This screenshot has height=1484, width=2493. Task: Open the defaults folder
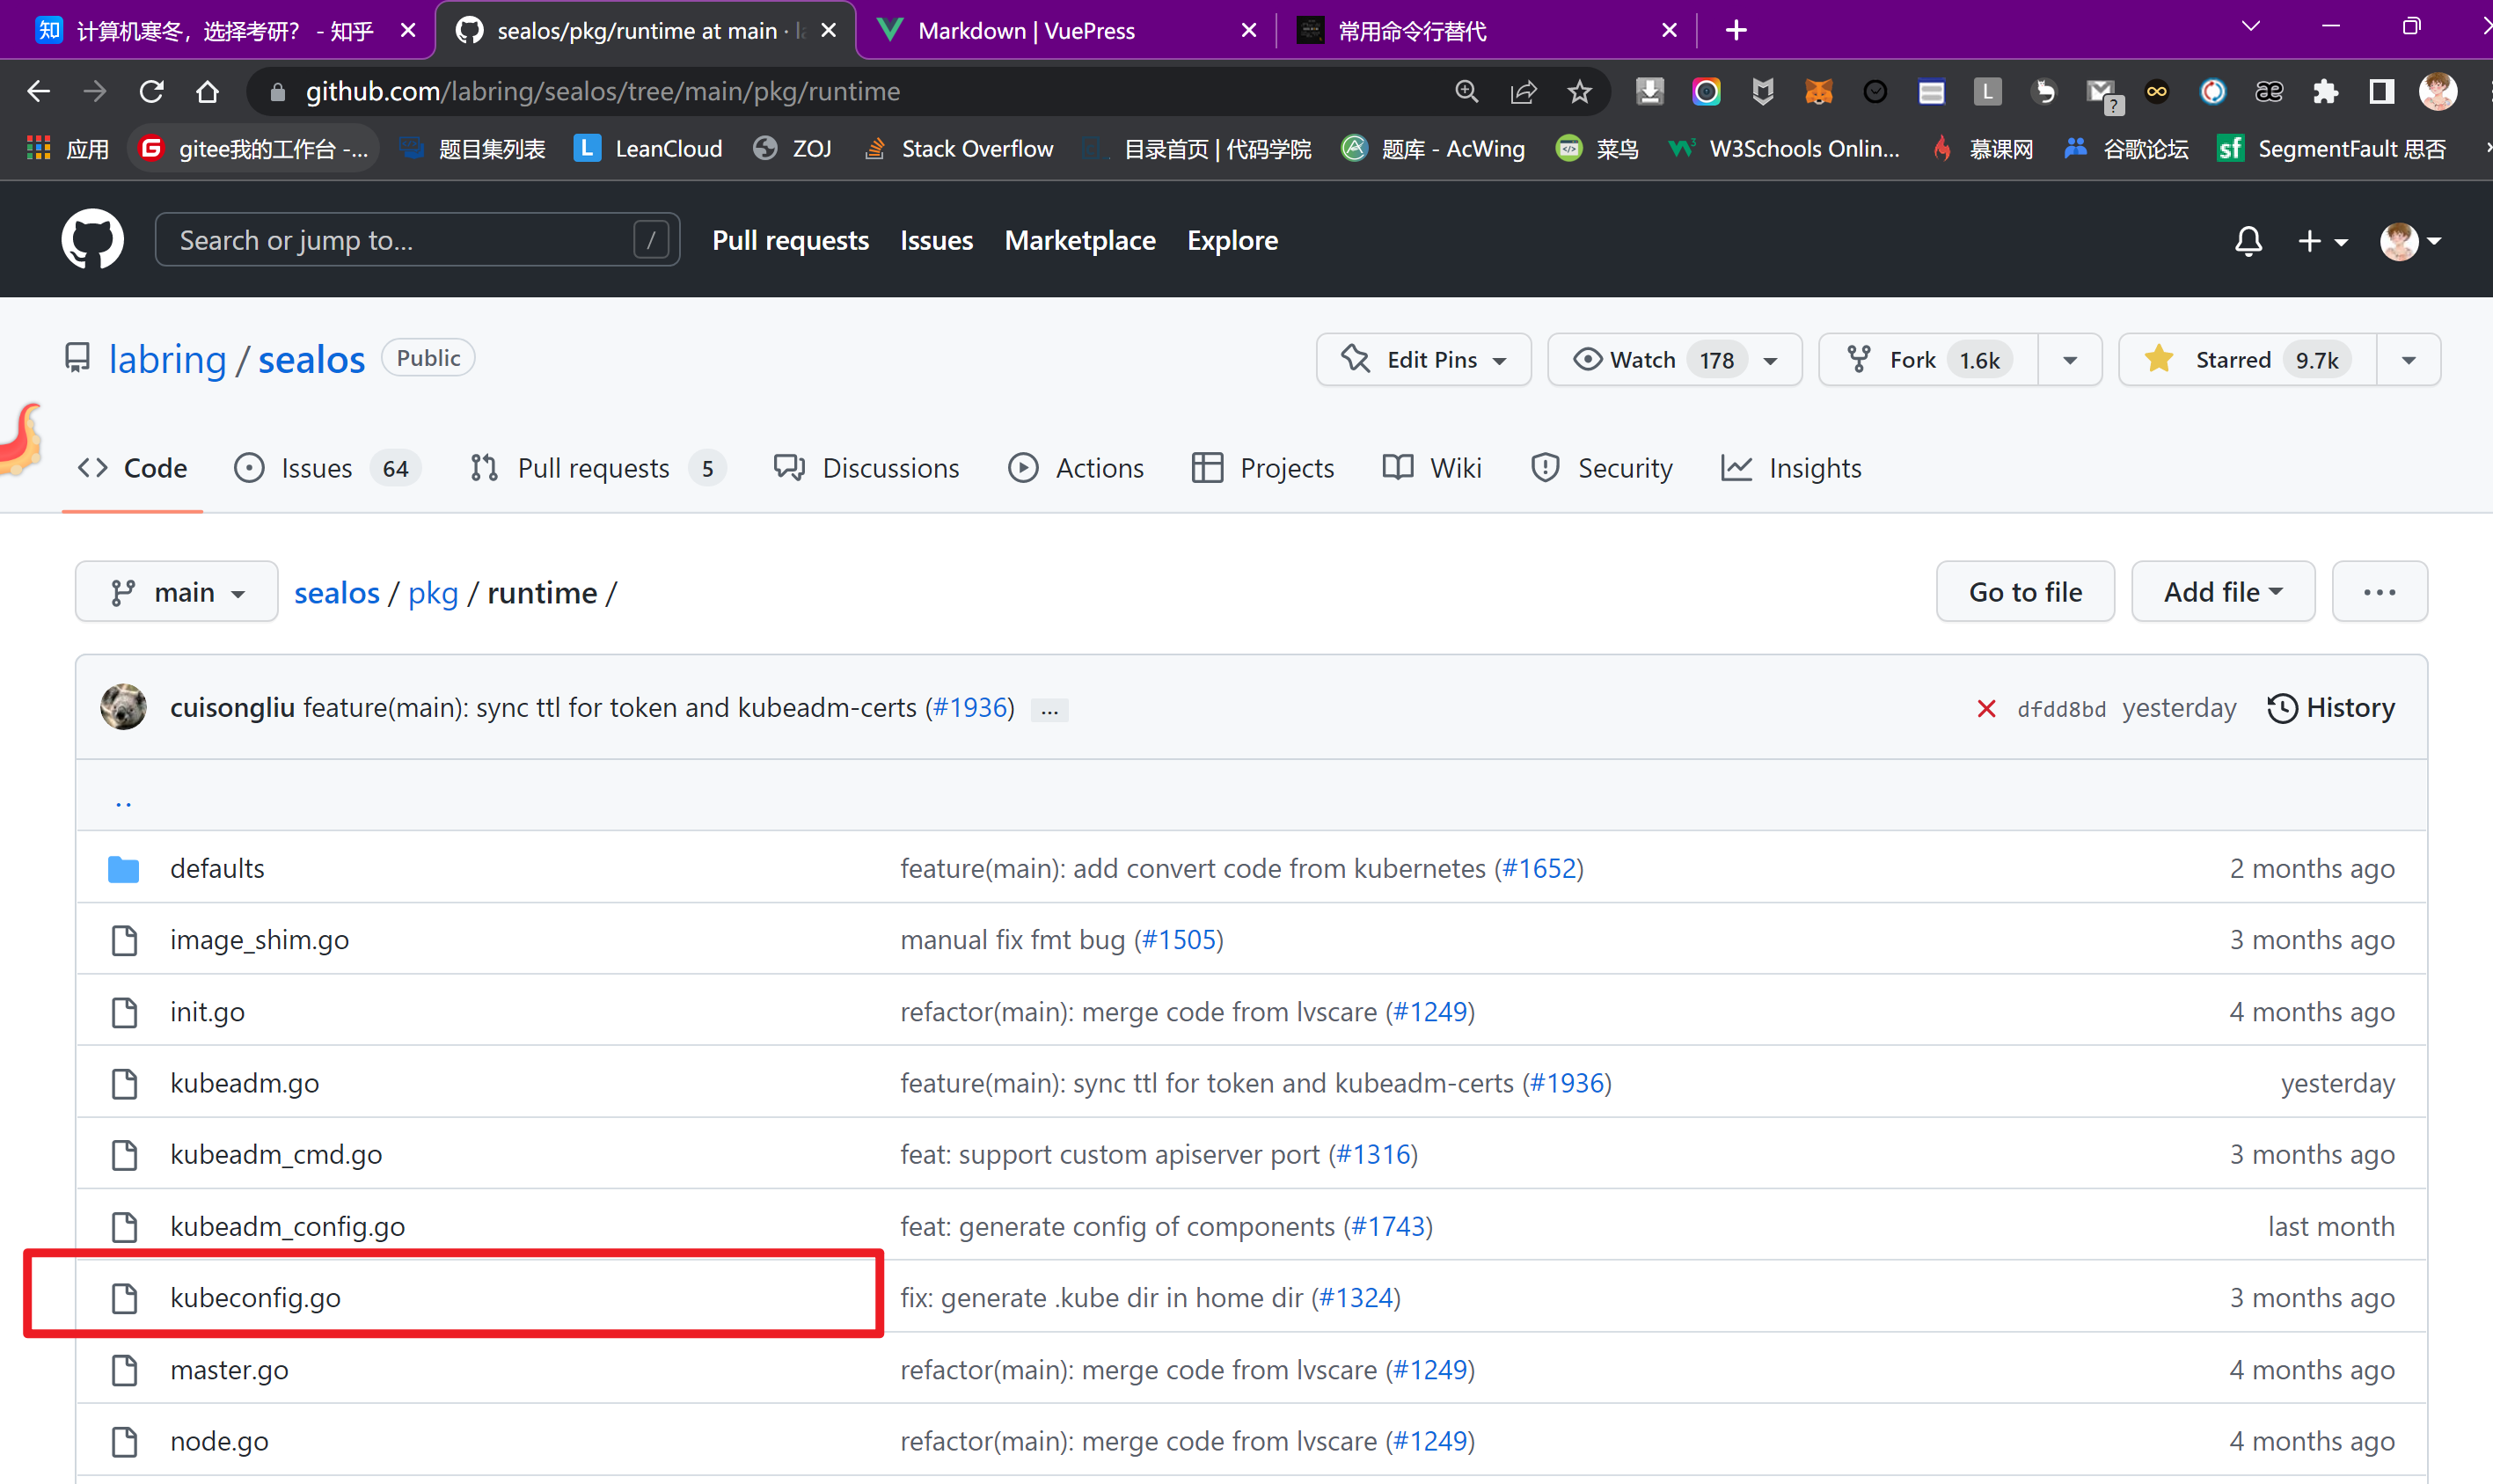click(217, 868)
